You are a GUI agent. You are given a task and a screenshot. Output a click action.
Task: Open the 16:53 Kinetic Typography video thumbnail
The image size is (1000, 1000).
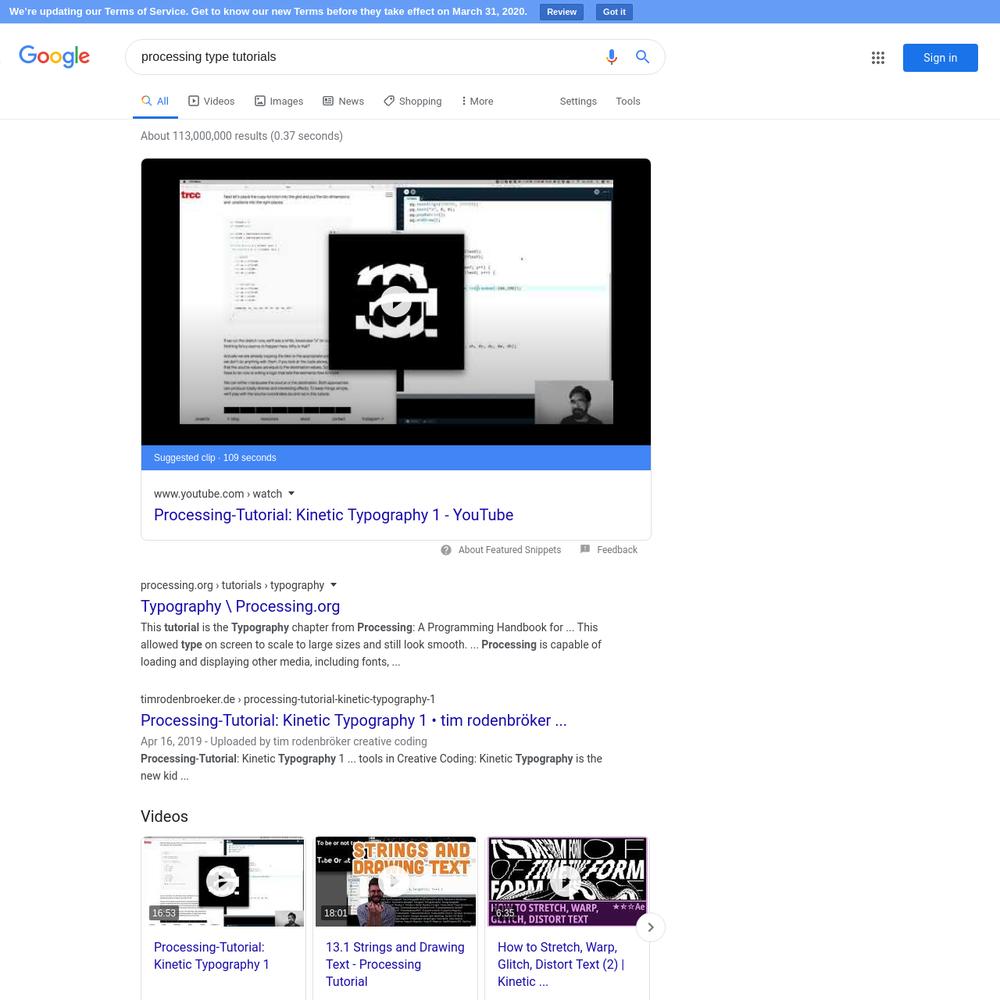coord(223,881)
